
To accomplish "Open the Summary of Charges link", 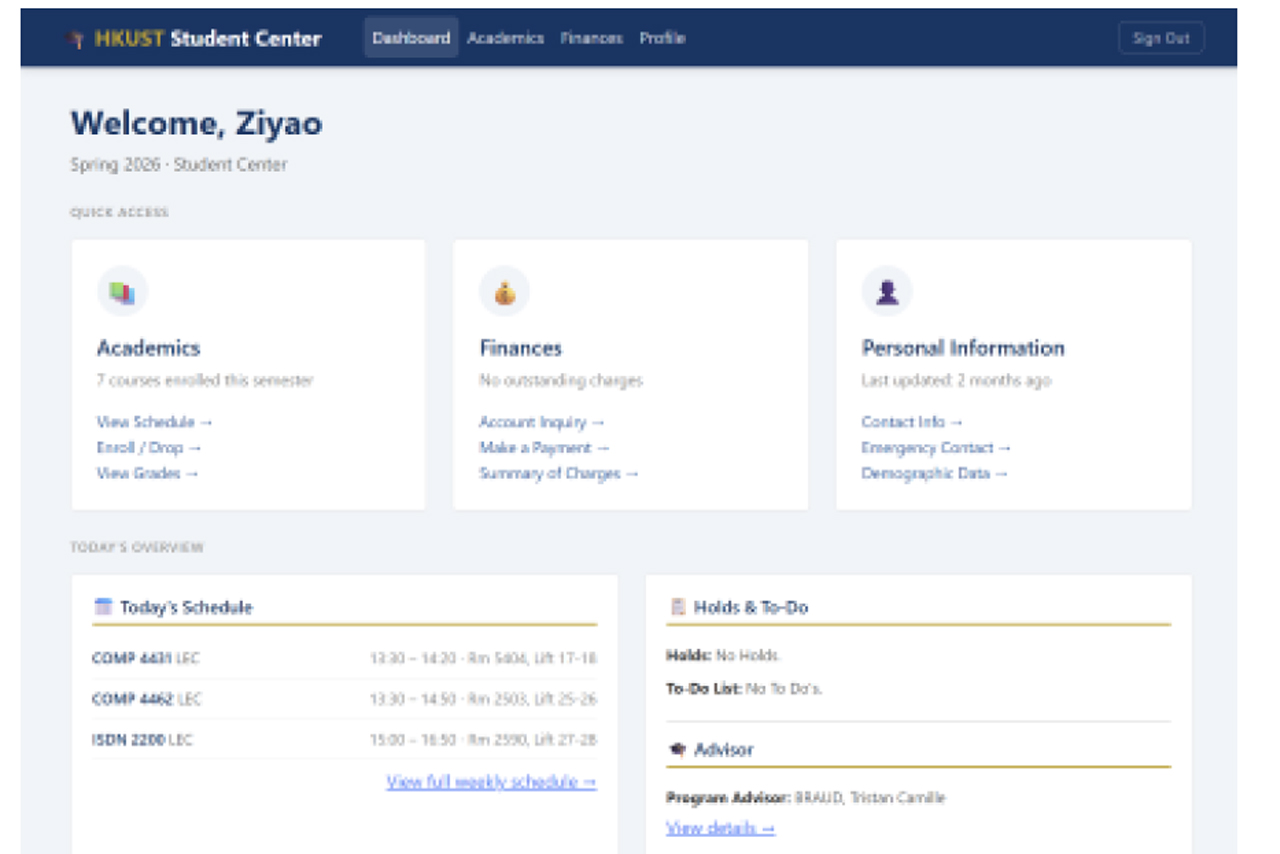I will [559, 473].
